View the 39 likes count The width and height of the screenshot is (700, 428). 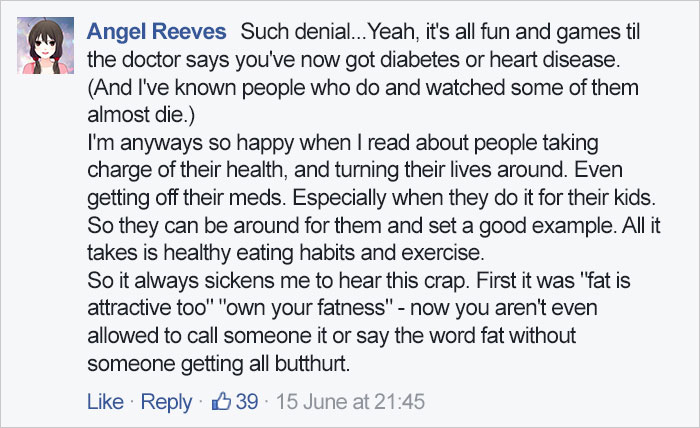pyautogui.click(x=246, y=402)
